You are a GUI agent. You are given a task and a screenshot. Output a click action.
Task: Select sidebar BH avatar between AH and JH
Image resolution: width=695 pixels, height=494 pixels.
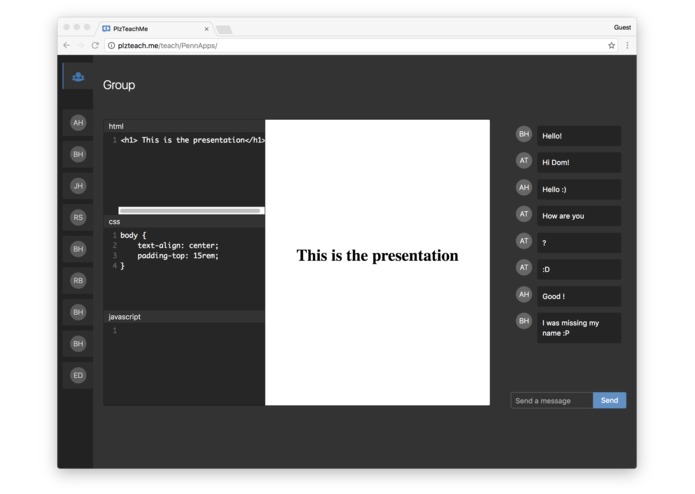coord(78,154)
